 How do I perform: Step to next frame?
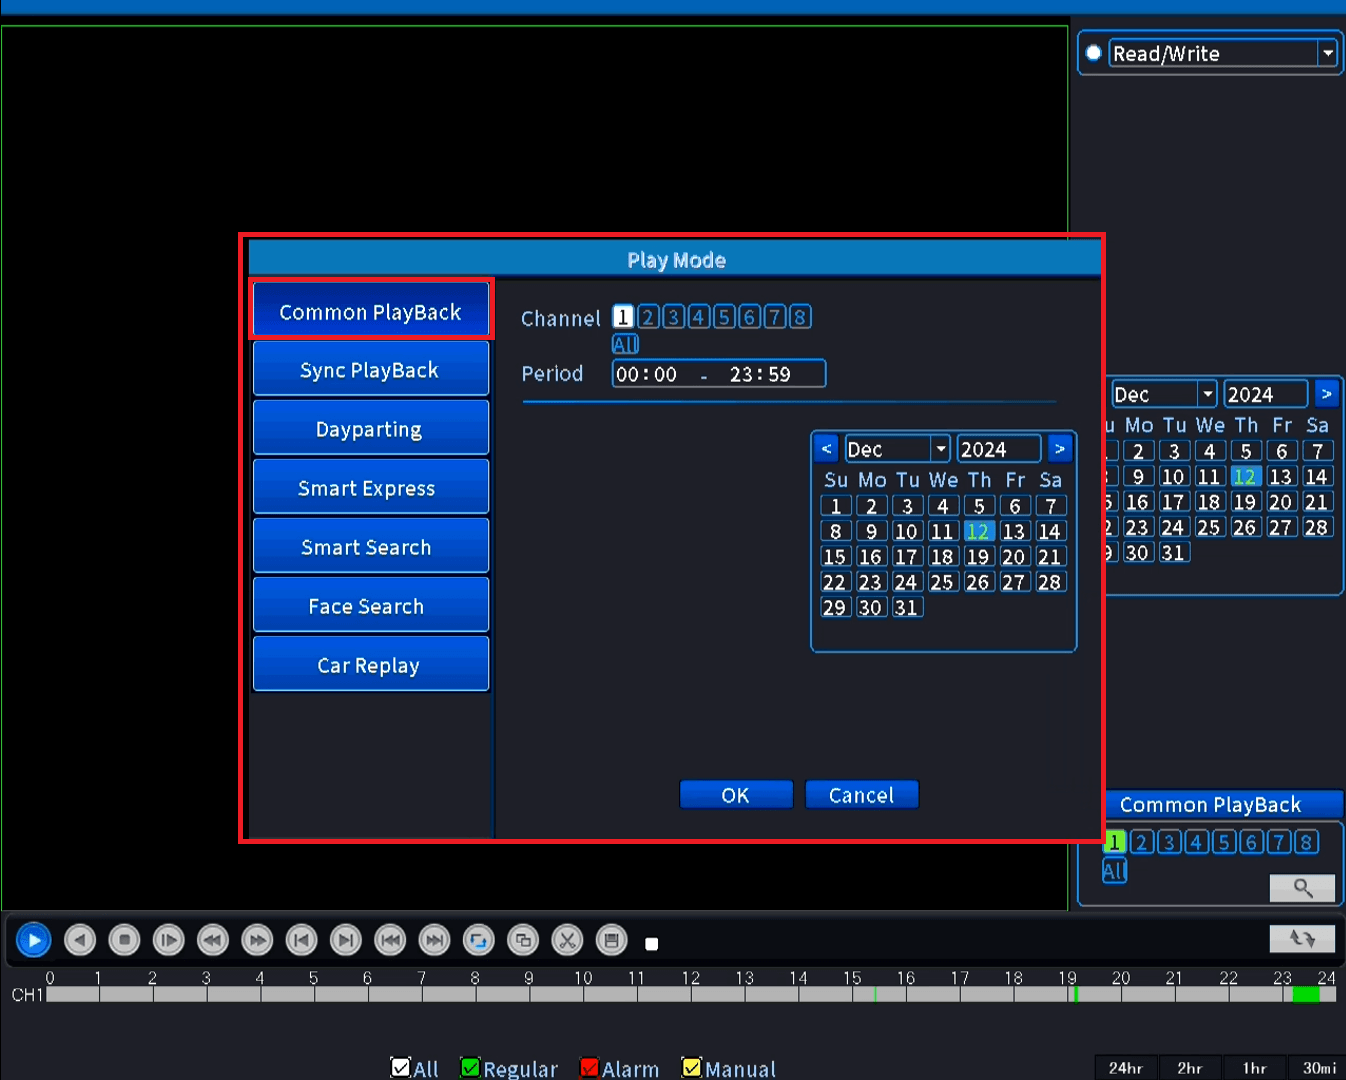(x=345, y=940)
